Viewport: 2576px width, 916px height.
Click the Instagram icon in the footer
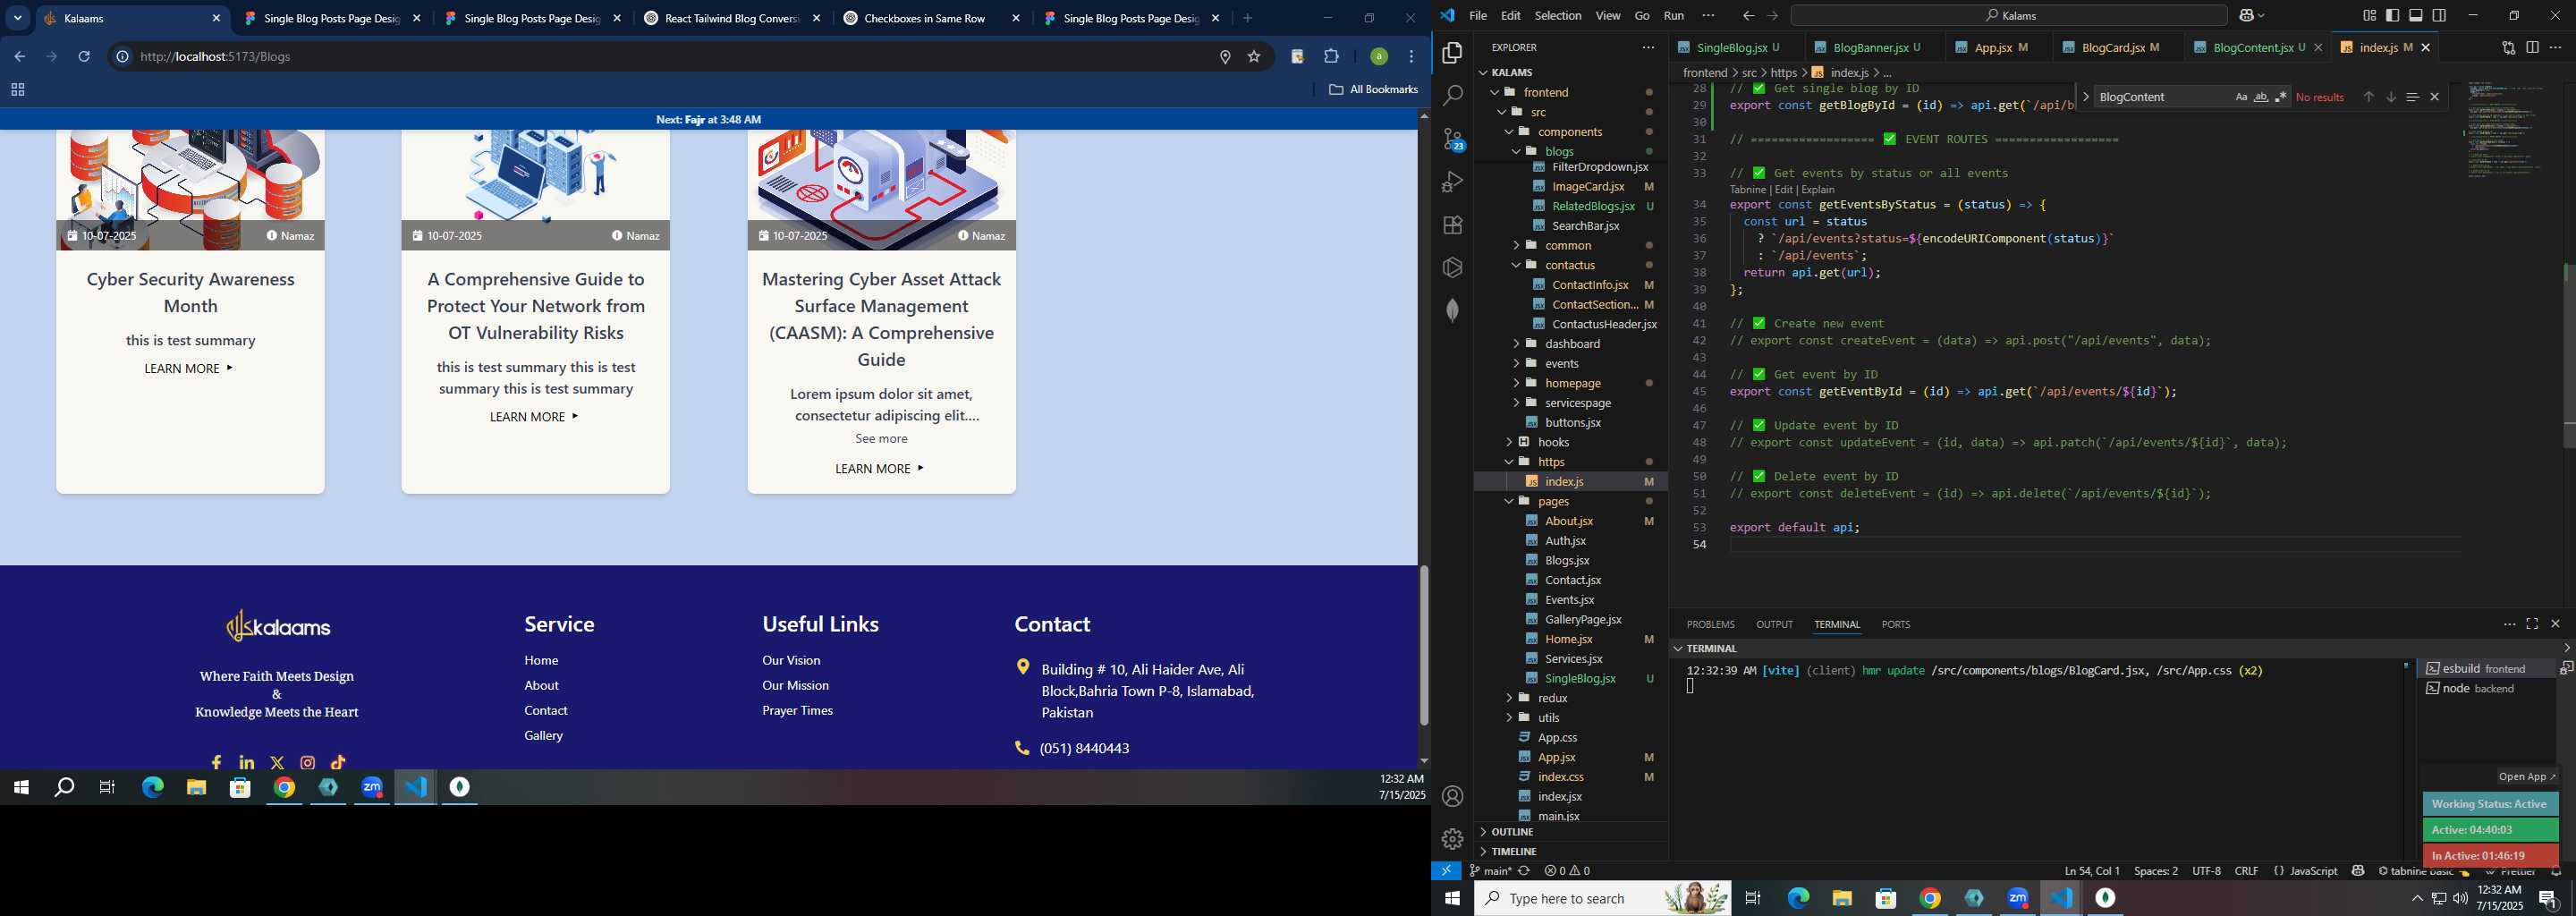click(x=308, y=762)
